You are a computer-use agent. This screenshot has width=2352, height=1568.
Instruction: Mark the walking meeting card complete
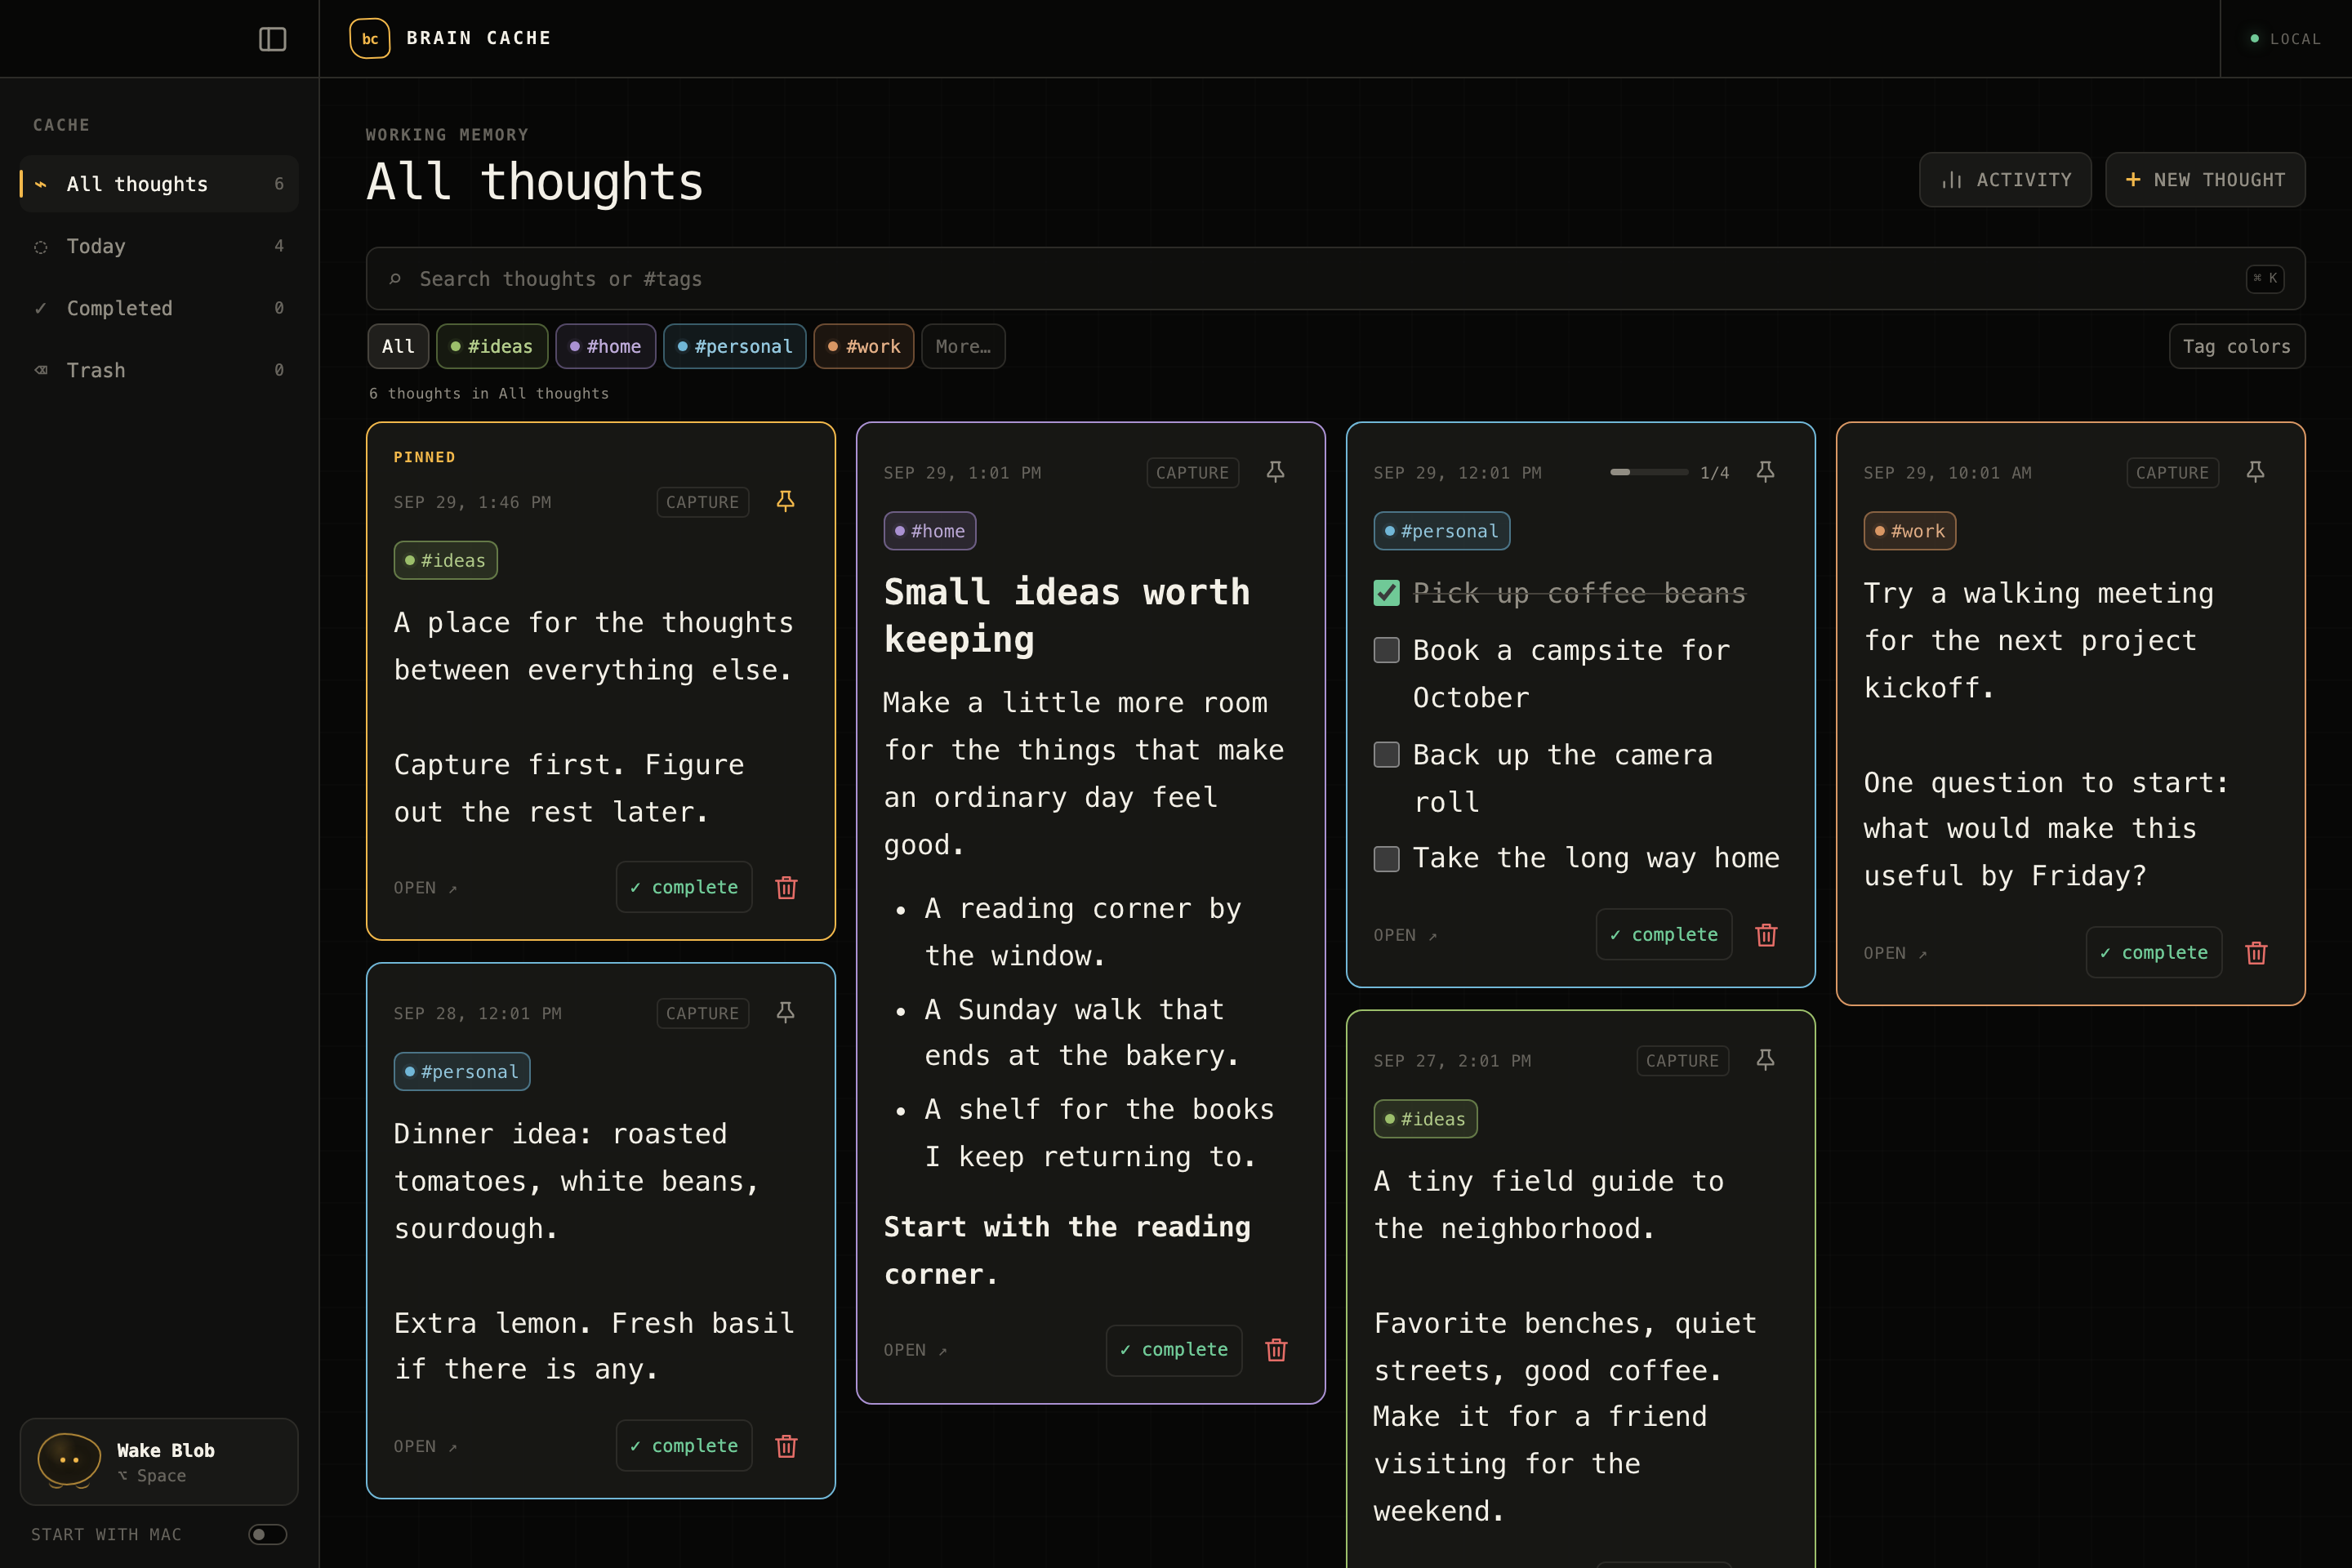[2154, 953]
